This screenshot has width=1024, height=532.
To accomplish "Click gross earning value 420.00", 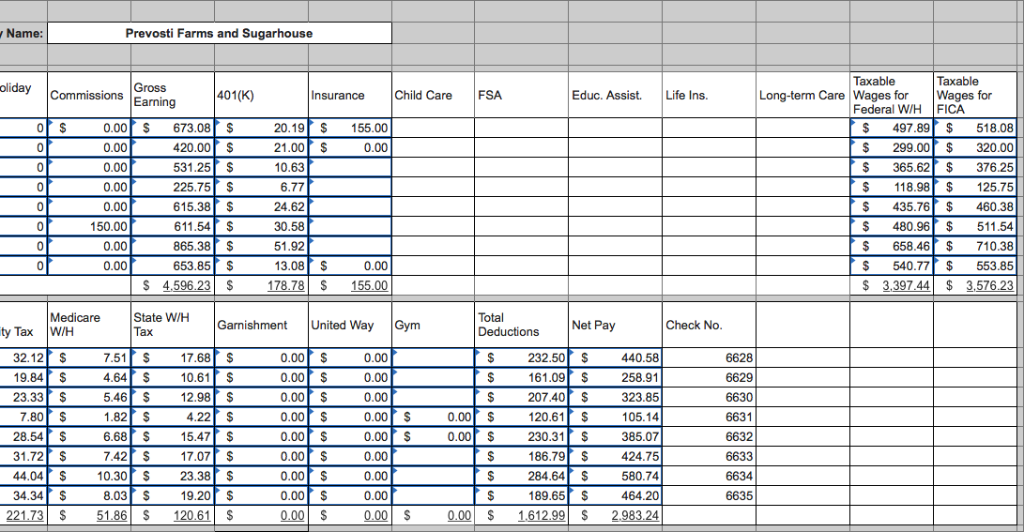I will click(172, 148).
